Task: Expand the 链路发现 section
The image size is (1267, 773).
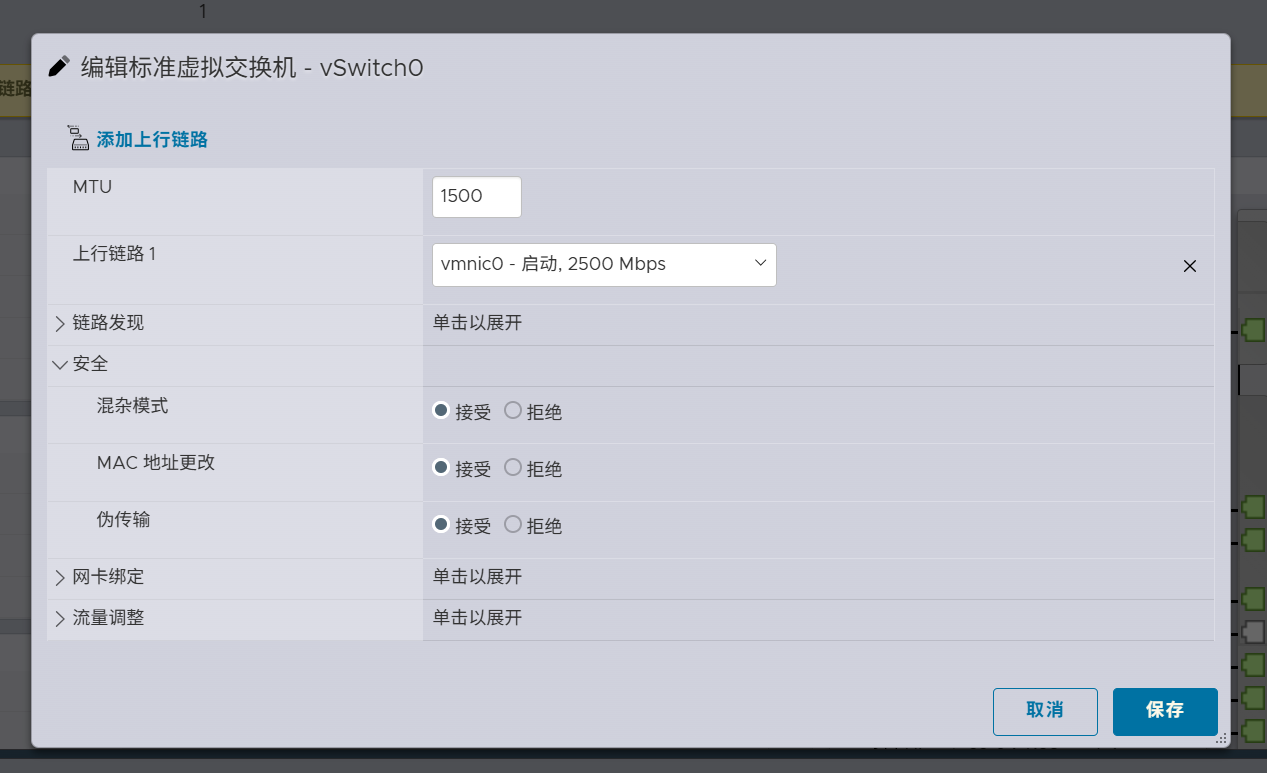Action: (60, 323)
